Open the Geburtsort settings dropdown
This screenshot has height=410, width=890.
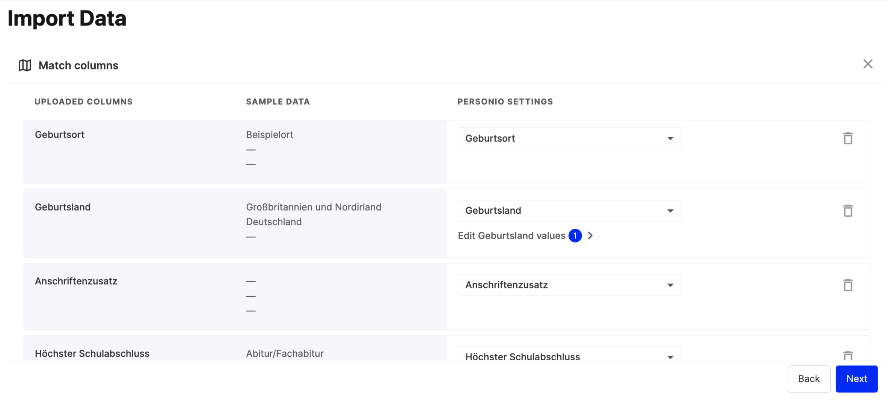pos(569,139)
